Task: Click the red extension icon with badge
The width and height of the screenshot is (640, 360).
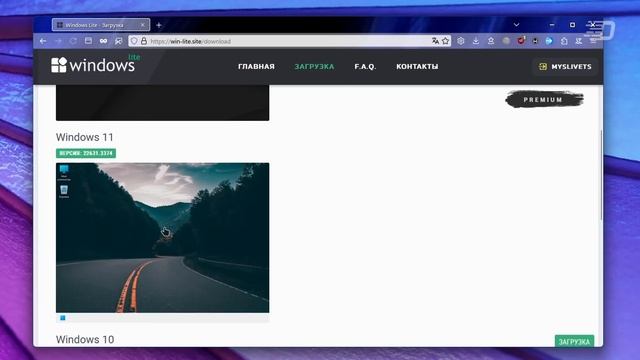Action: 521,40
